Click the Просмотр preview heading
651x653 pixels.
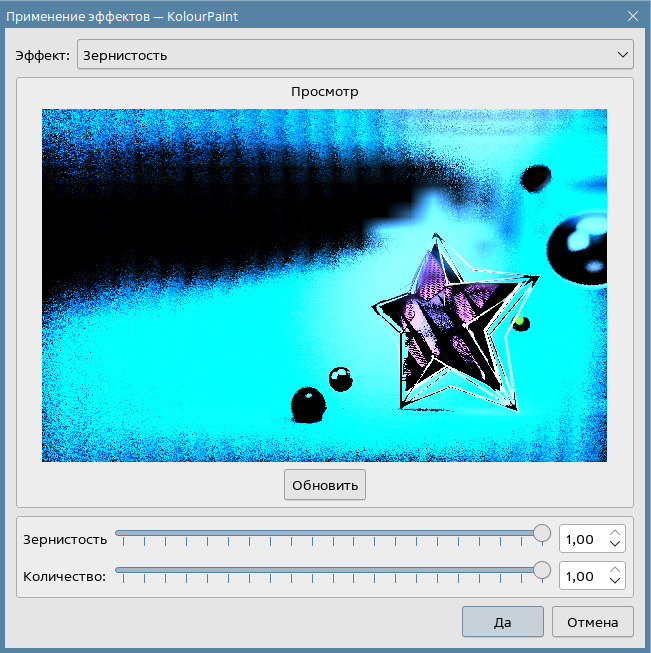pyautogui.click(x=324, y=91)
